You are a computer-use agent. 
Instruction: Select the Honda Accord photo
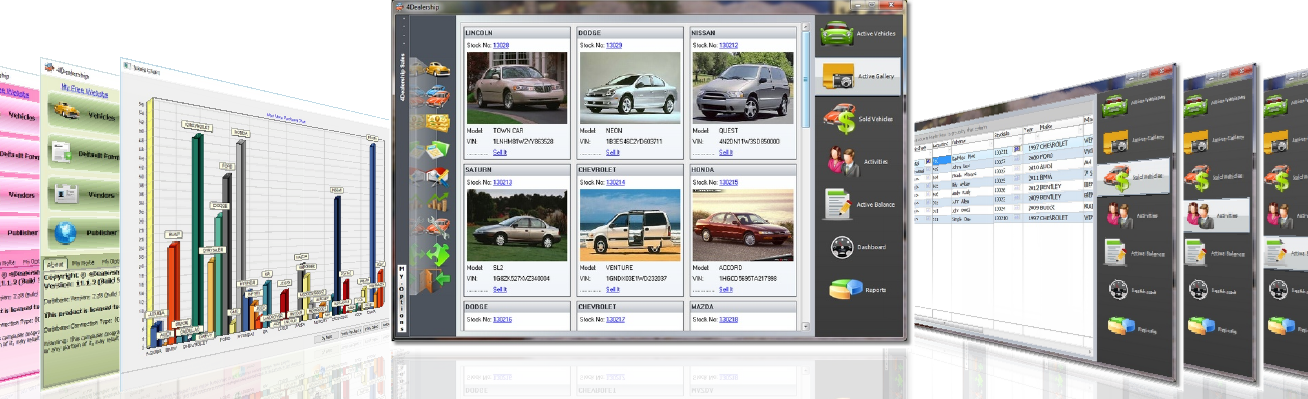coord(743,224)
